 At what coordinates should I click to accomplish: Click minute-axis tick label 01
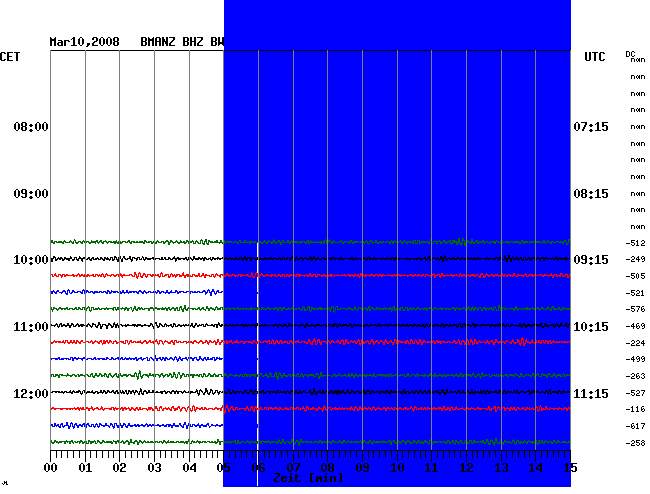(x=85, y=468)
